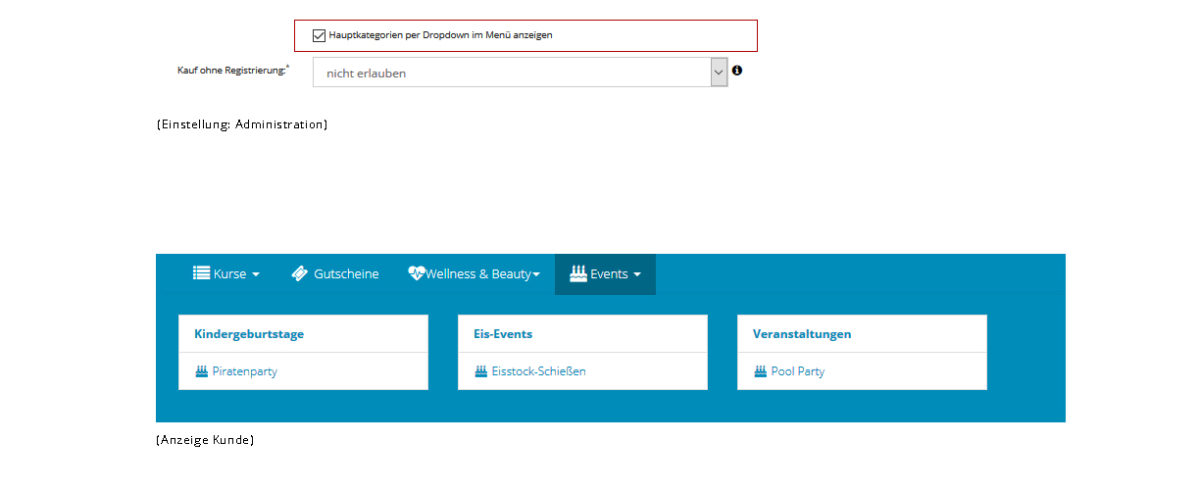Image resolution: width=1200 pixels, height=490 pixels.
Task: Click the heartbeat icon beside Wellness & Beauty
Action: 416,273
